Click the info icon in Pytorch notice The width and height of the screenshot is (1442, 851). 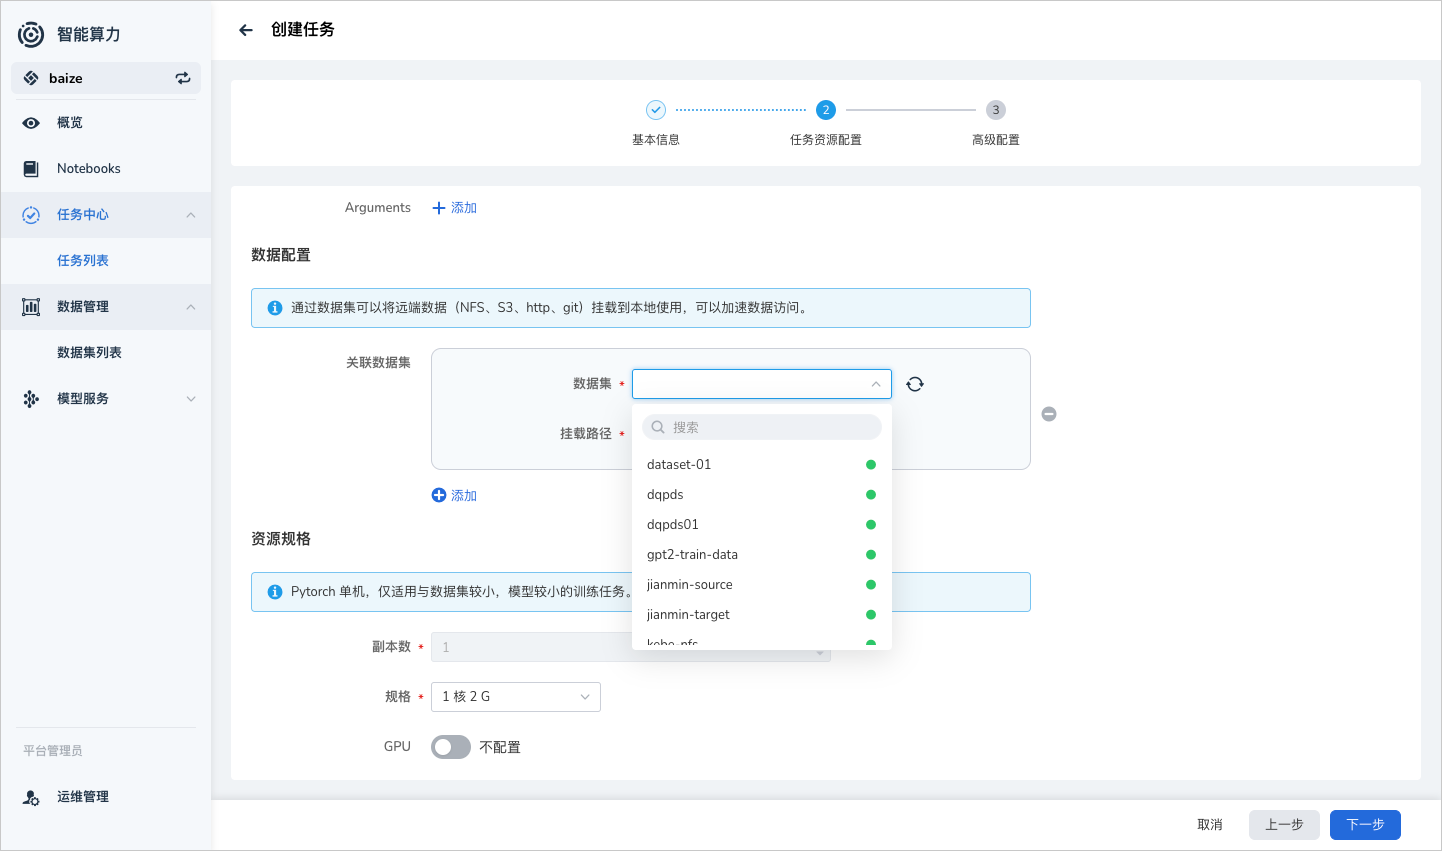click(275, 592)
